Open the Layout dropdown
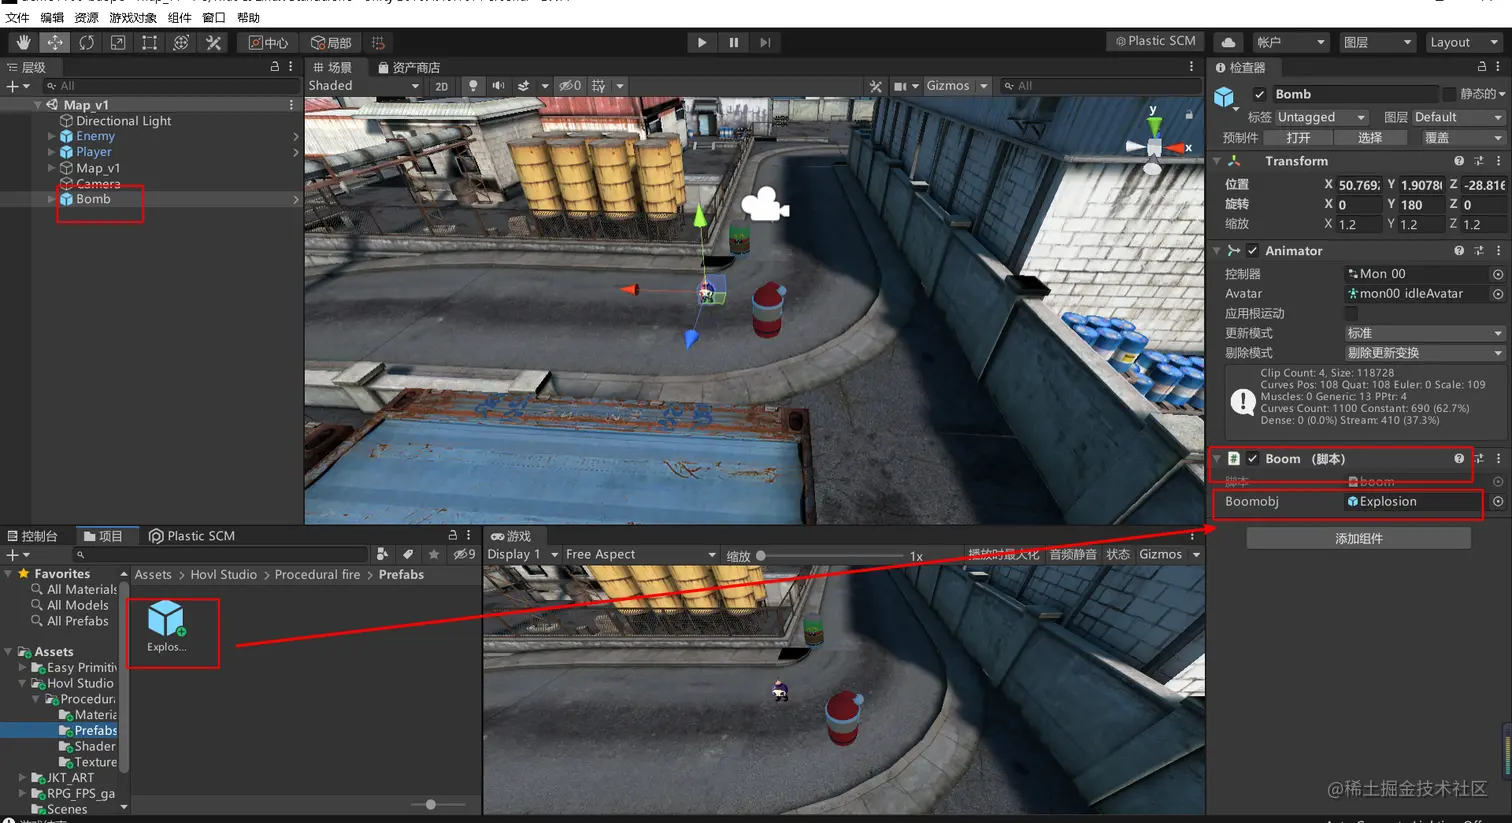This screenshot has height=823, width=1512. pos(1464,42)
